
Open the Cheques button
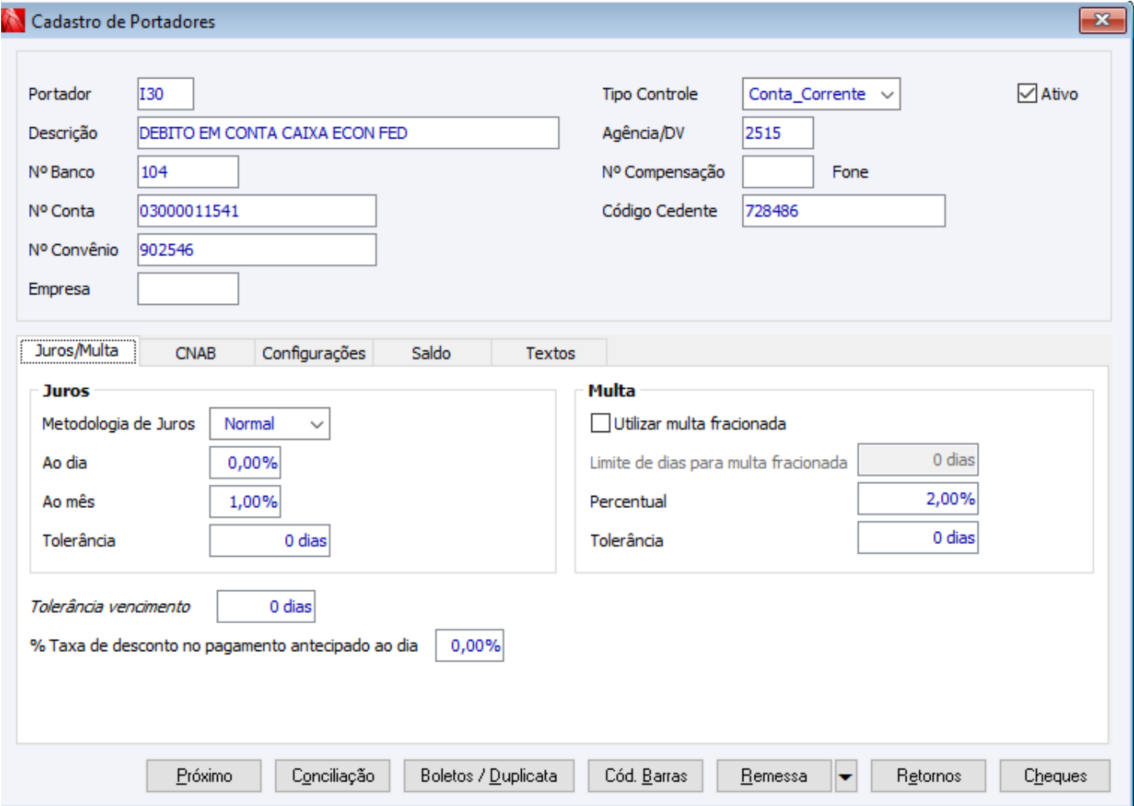(x=1054, y=775)
